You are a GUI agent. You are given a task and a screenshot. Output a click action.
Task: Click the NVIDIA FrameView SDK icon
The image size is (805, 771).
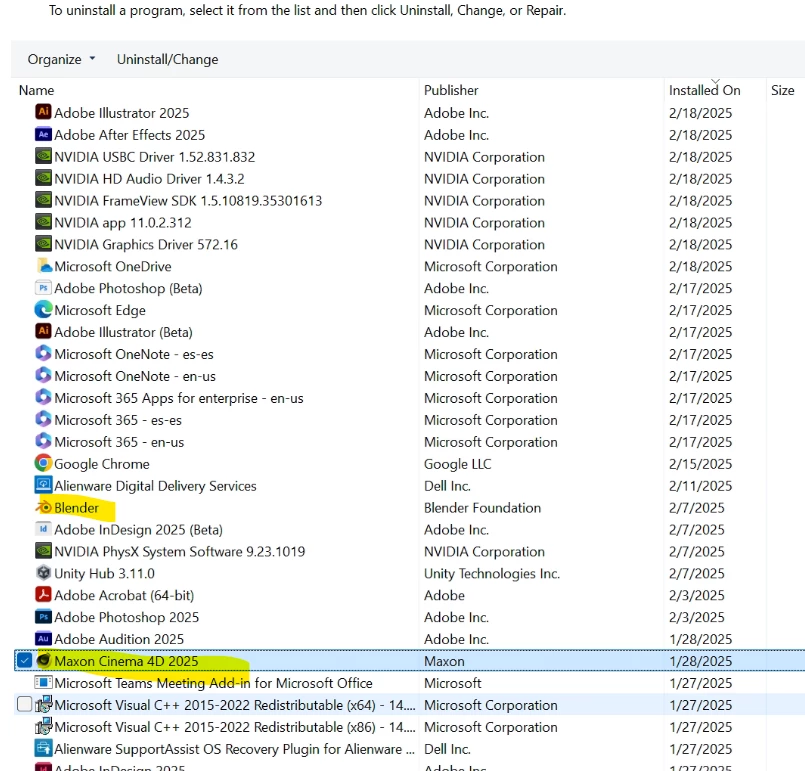pos(43,200)
